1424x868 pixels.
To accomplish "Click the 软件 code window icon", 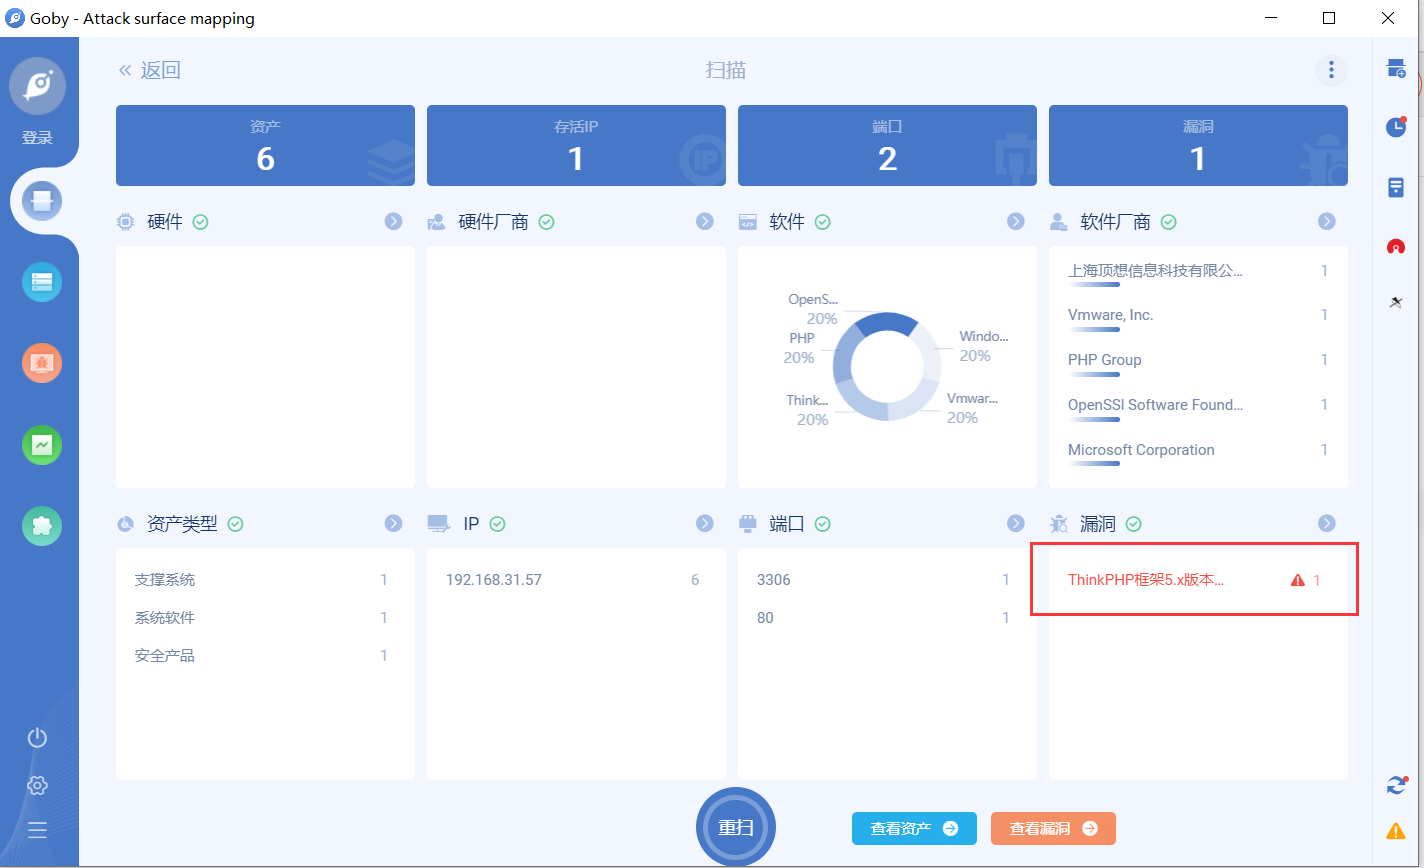I will [x=747, y=222].
